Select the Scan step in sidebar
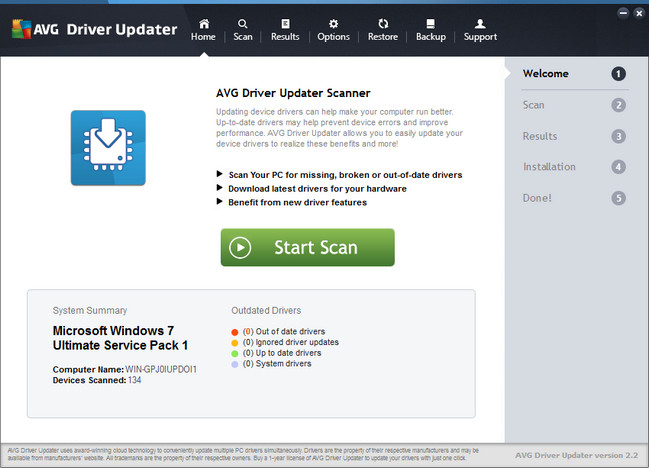Viewport: 649px width, 468px height. (534, 105)
